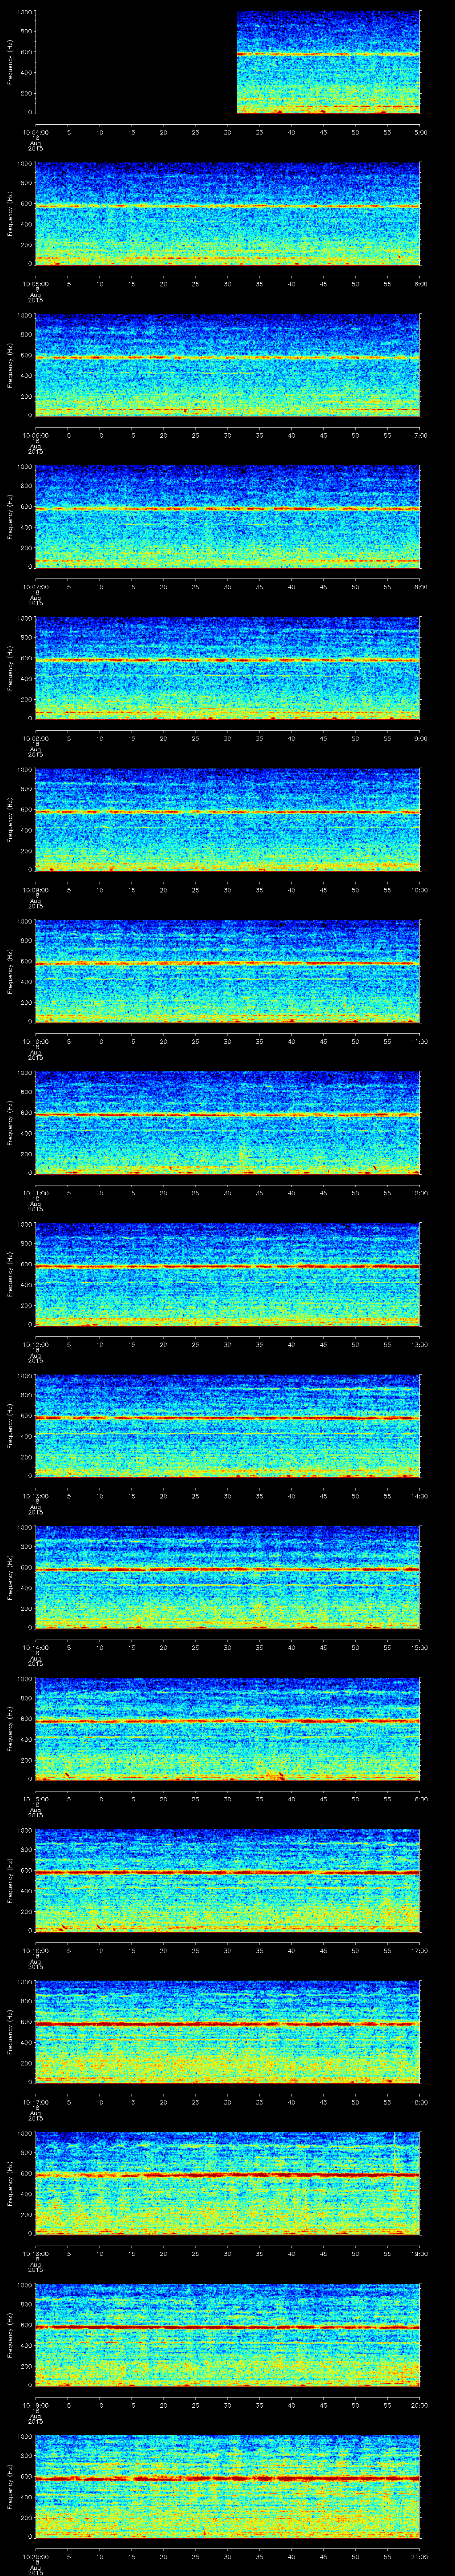
Task: Click the 10:04:00 start time label
Action: click(35, 132)
